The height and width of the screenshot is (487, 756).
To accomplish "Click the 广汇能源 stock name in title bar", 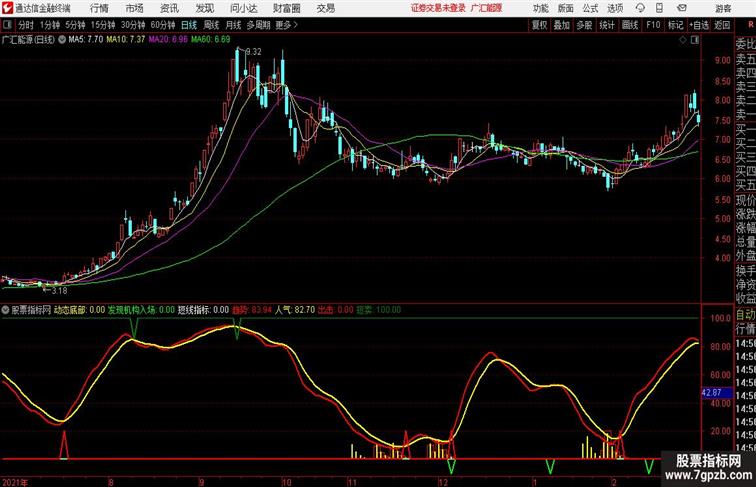I will (x=486, y=8).
